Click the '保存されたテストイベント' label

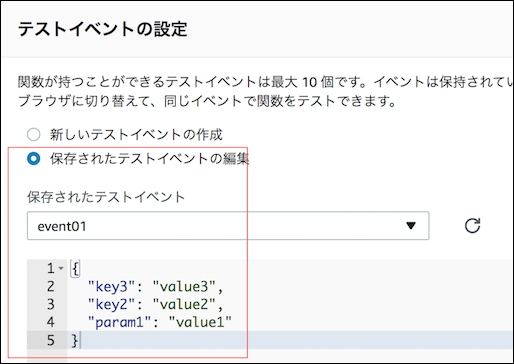tap(106, 197)
